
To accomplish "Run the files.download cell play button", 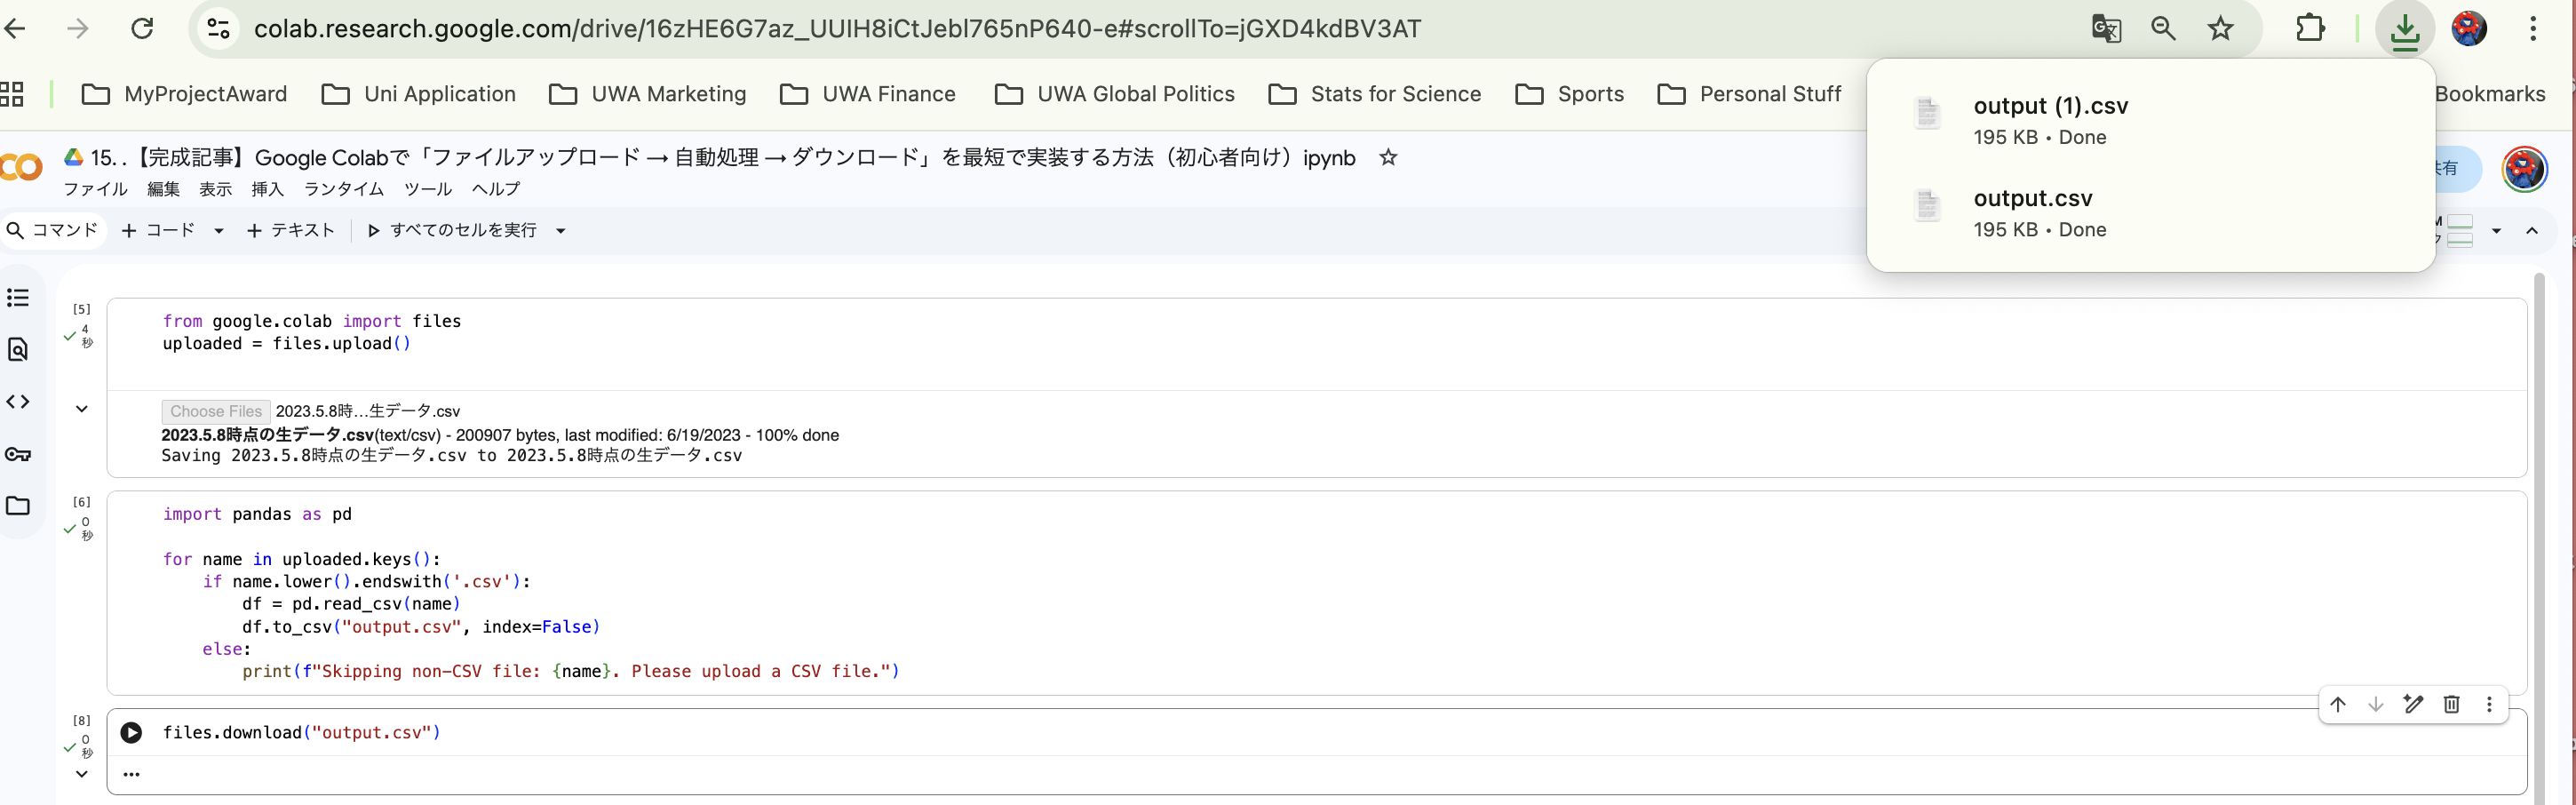I will 131,733.
